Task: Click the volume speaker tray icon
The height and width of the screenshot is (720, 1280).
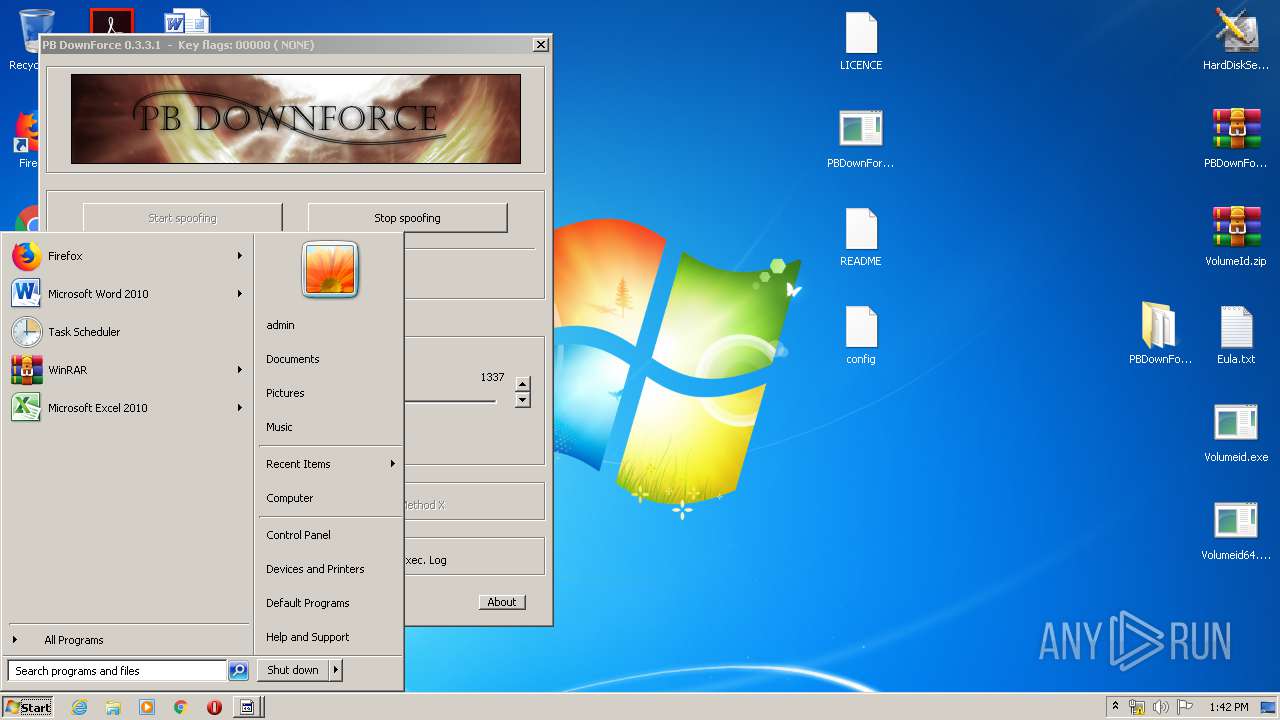Action: point(1161,707)
